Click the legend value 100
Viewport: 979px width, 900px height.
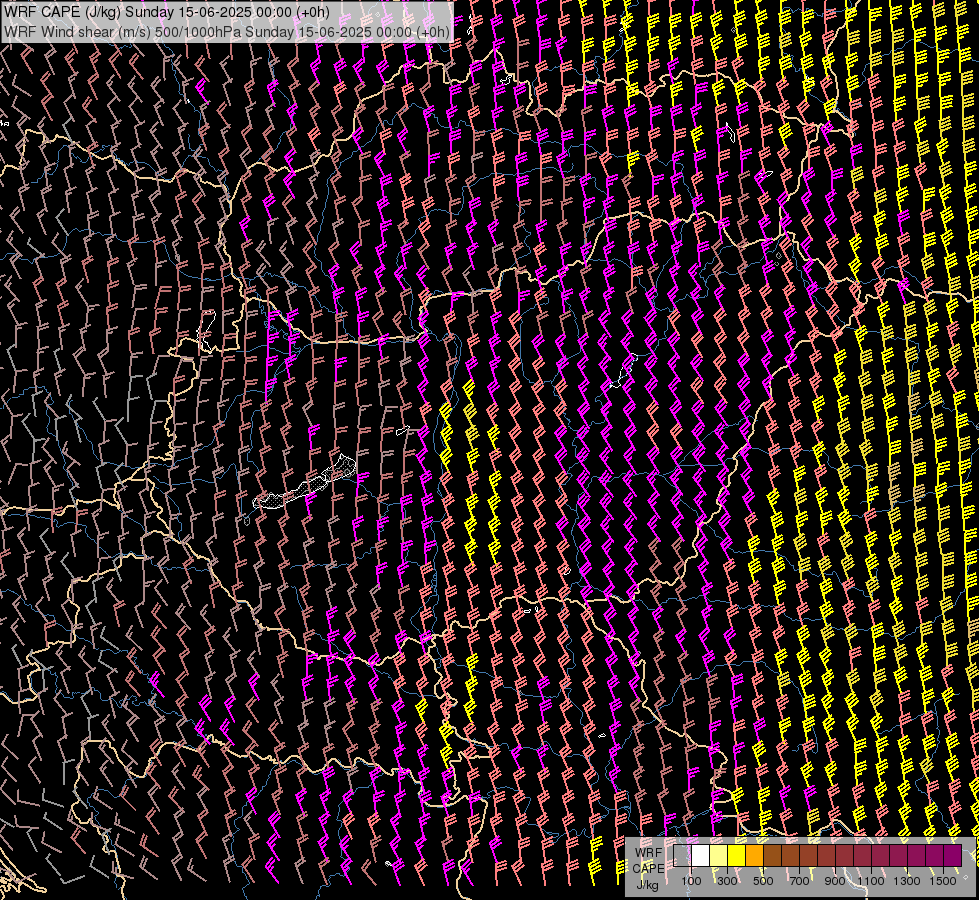[x=691, y=881]
